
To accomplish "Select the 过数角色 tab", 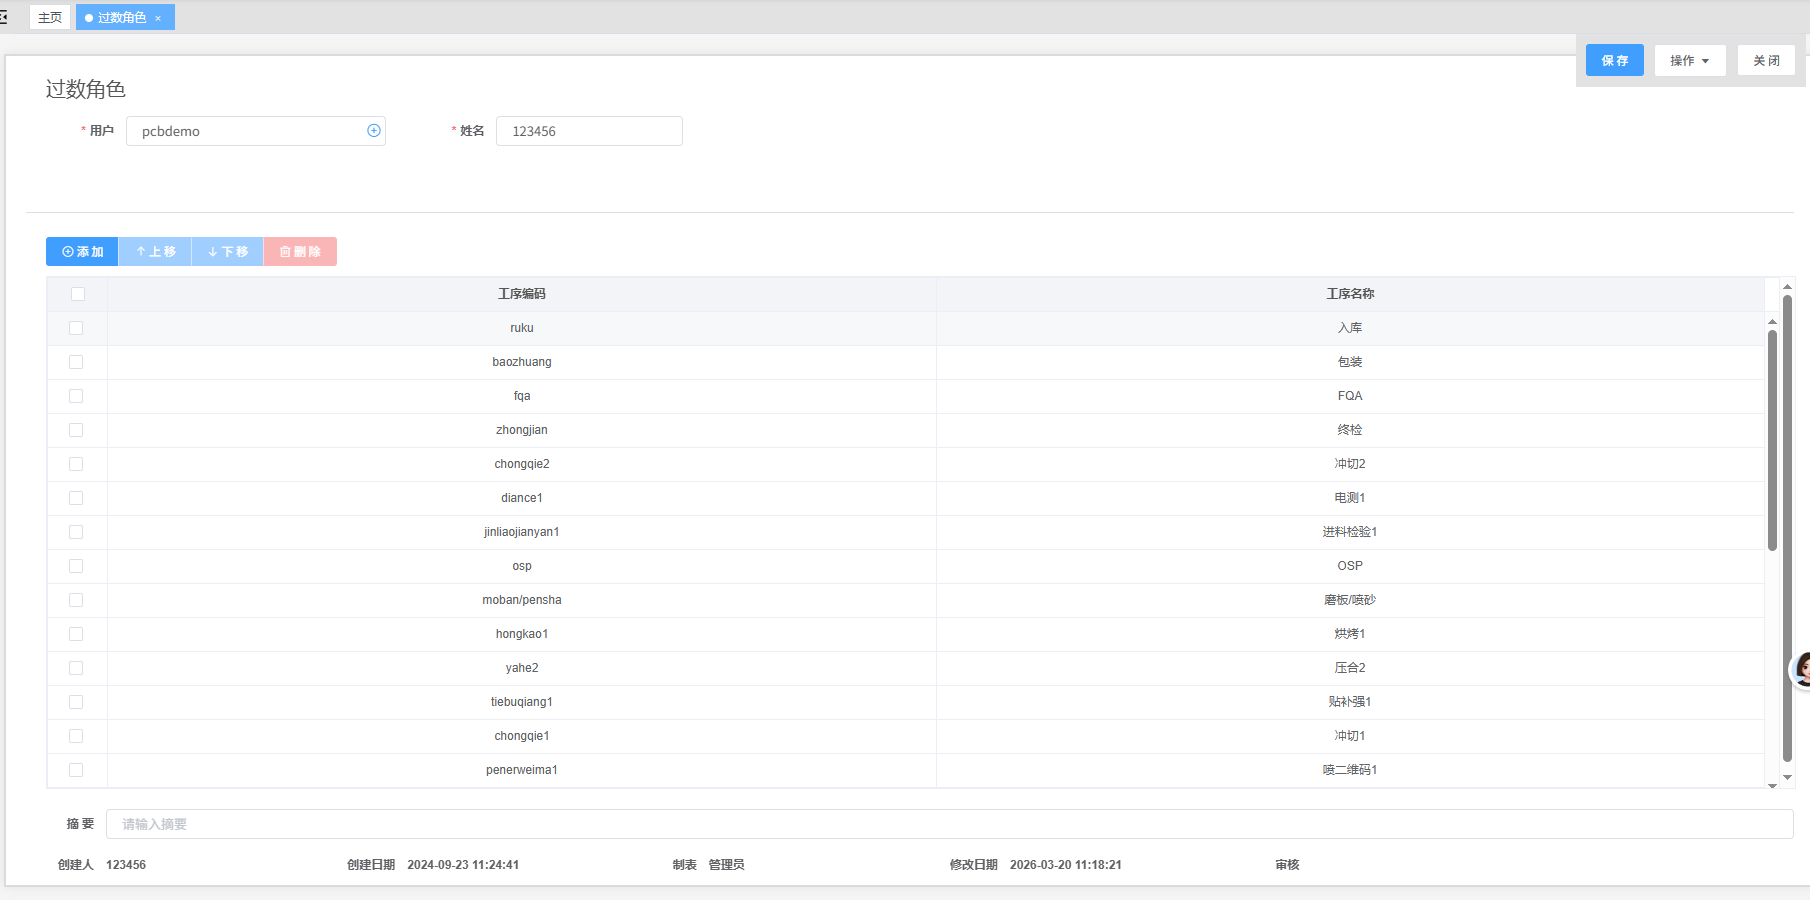I will [x=121, y=18].
